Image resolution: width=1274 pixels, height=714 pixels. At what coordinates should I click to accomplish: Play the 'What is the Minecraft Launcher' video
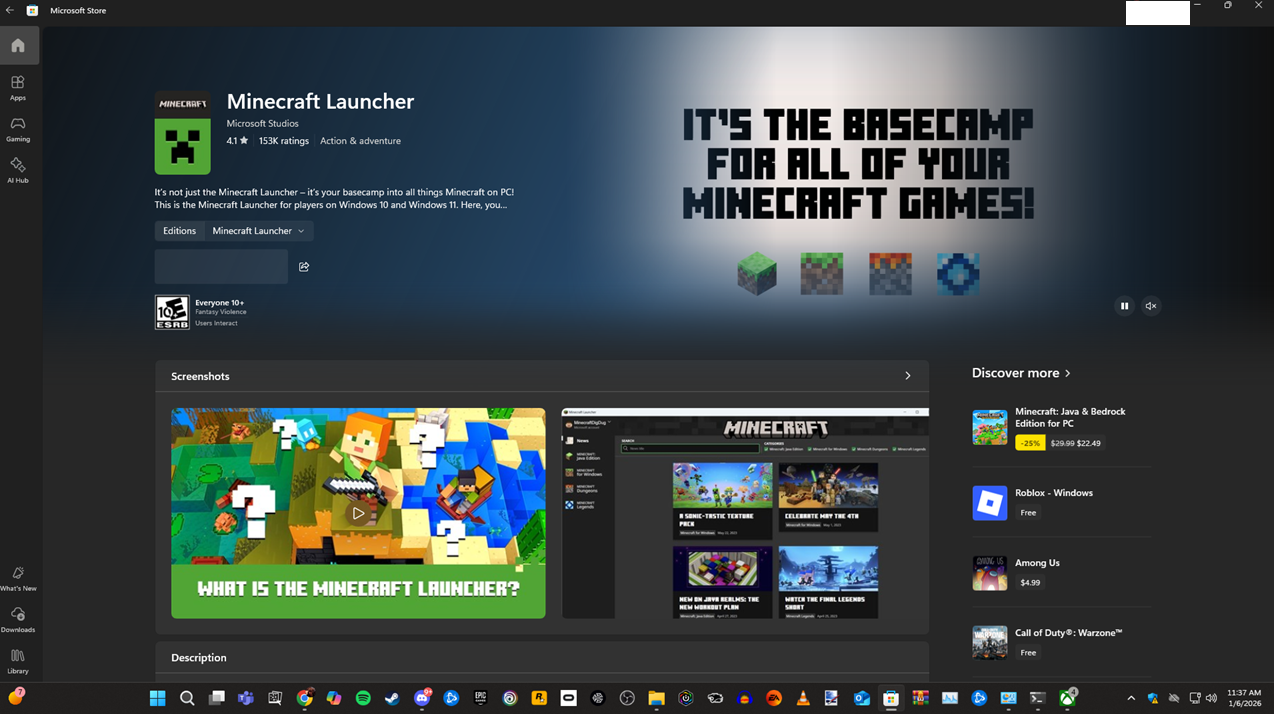358,512
